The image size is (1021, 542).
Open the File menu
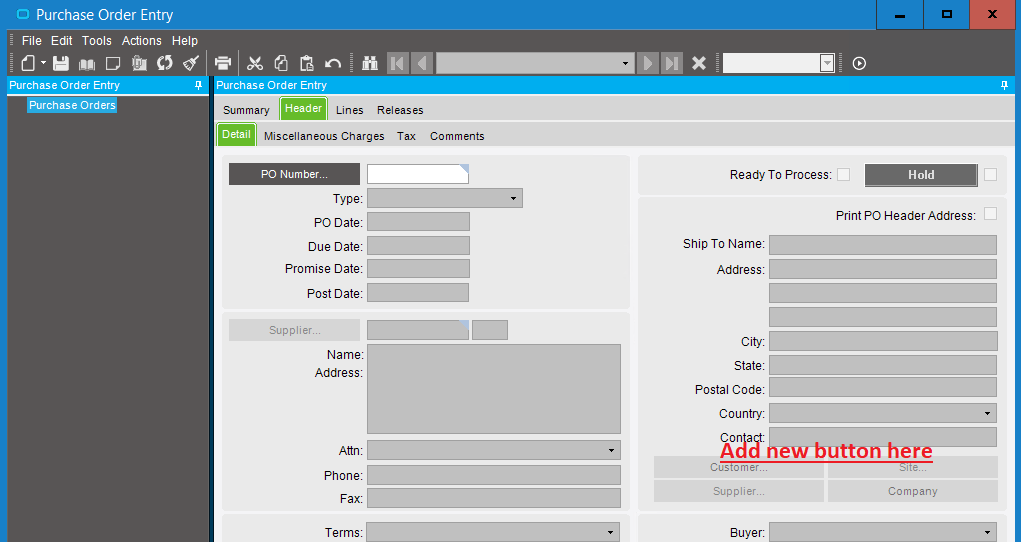pos(31,40)
